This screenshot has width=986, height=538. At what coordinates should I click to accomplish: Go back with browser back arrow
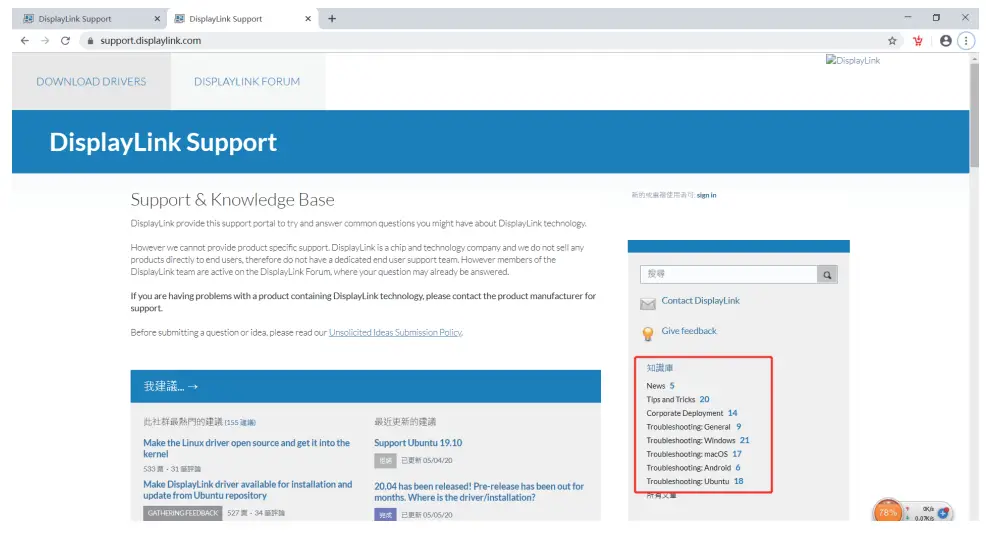25,41
